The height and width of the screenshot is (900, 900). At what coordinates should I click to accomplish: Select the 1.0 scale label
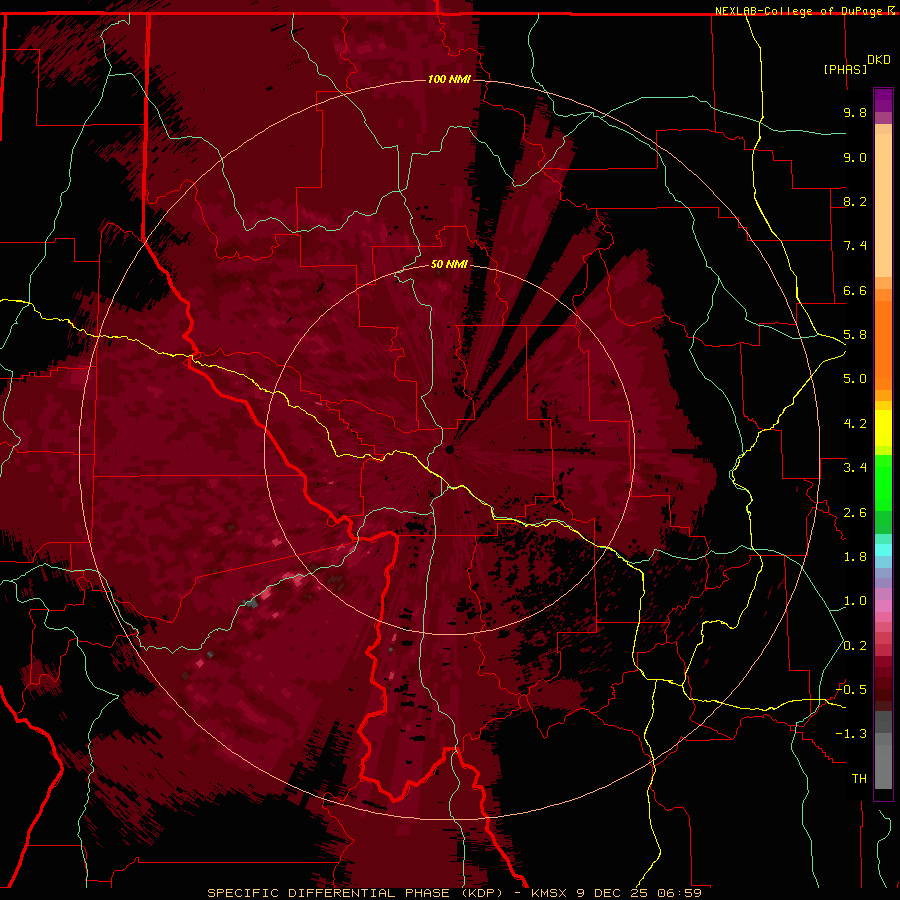(x=855, y=601)
